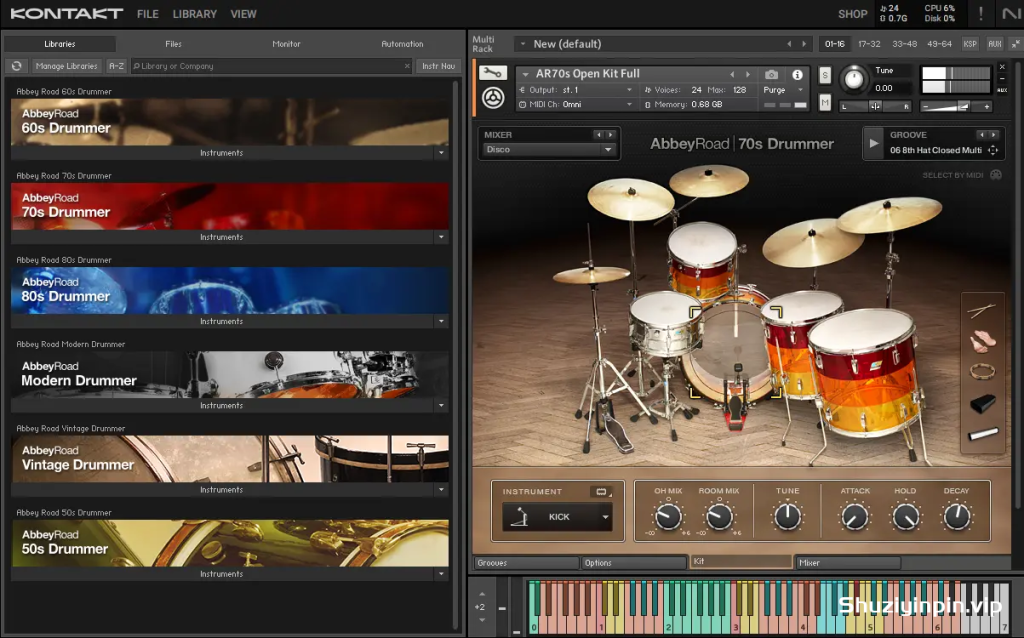The width and height of the screenshot is (1024, 638).
Task: Toggle Instr Nav pane
Action: click(x=438, y=66)
